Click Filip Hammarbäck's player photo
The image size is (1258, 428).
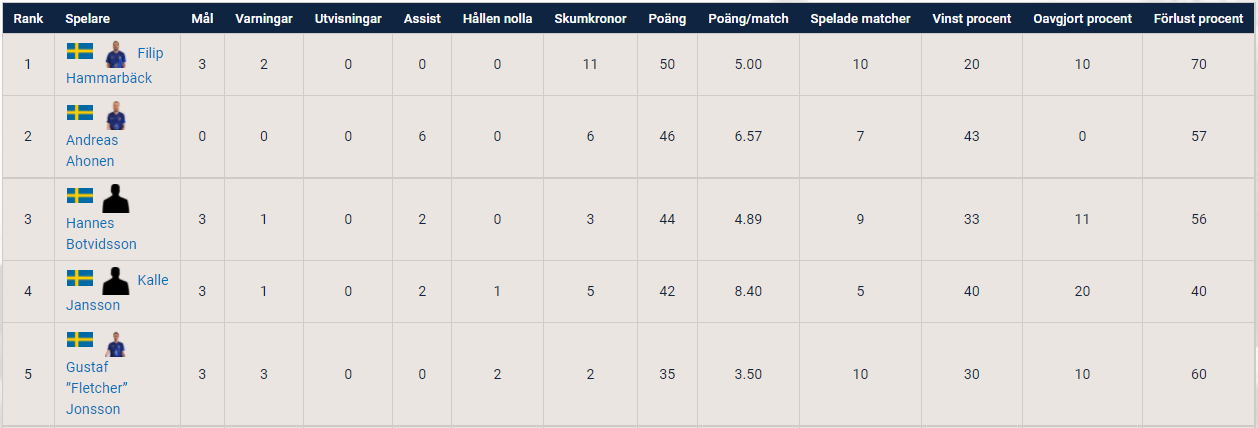click(116, 54)
